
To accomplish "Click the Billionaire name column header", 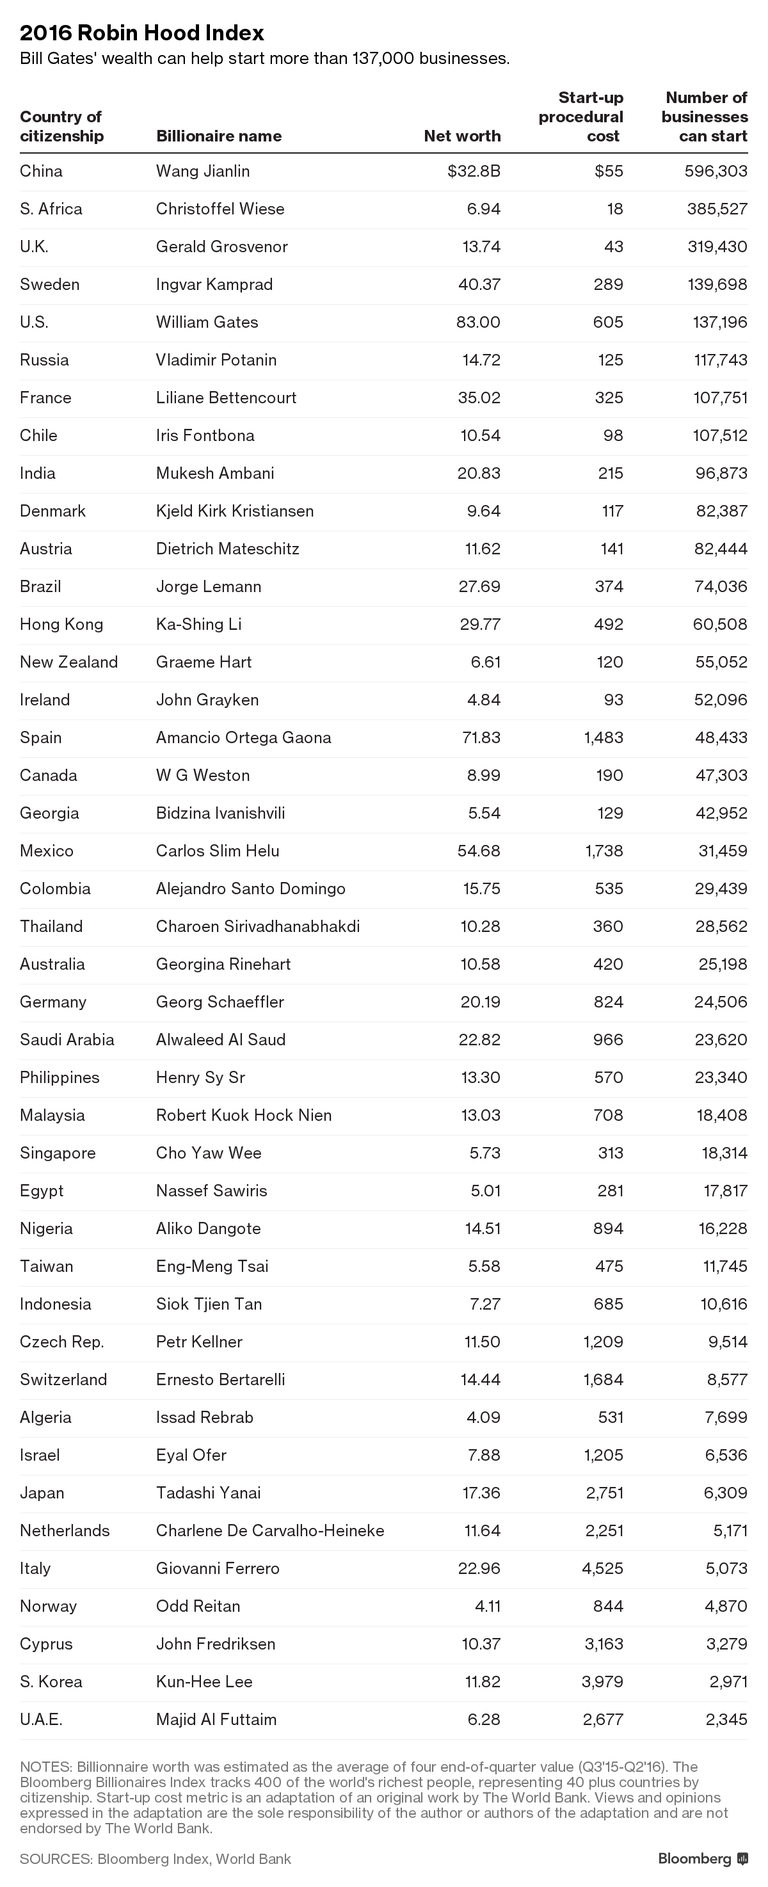I will [x=218, y=136].
